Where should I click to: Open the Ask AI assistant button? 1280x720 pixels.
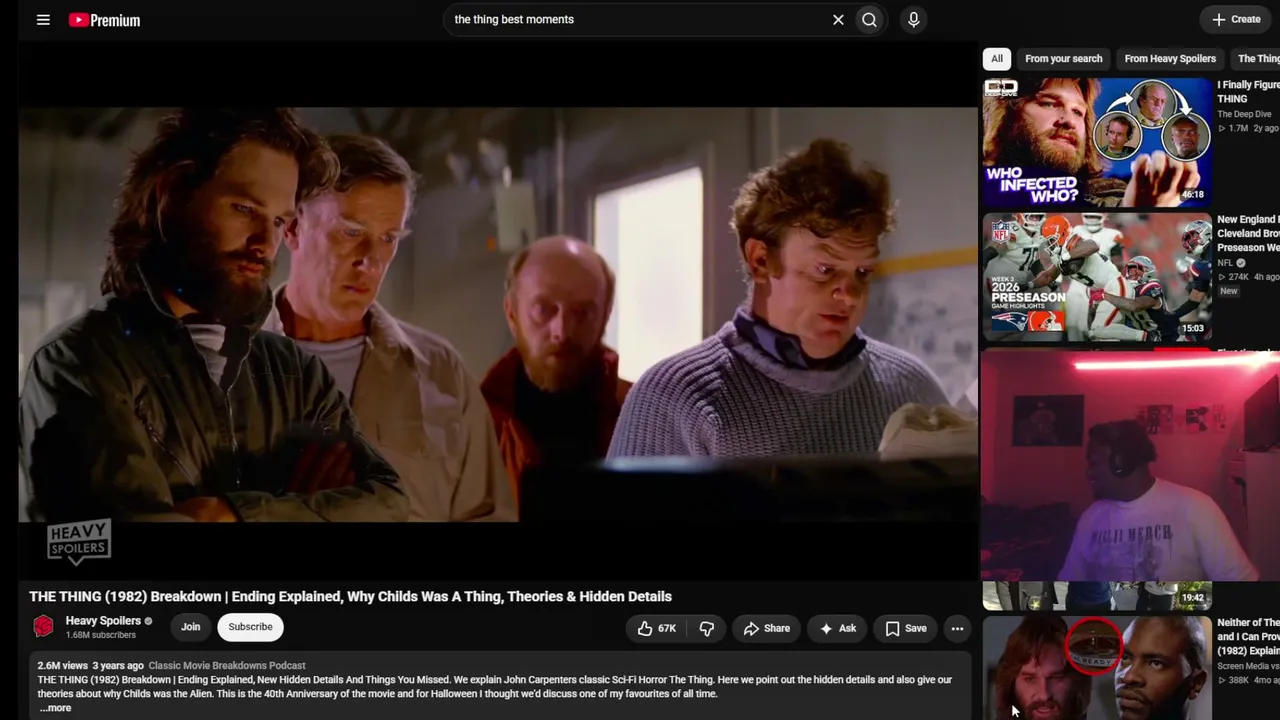click(x=837, y=628)
